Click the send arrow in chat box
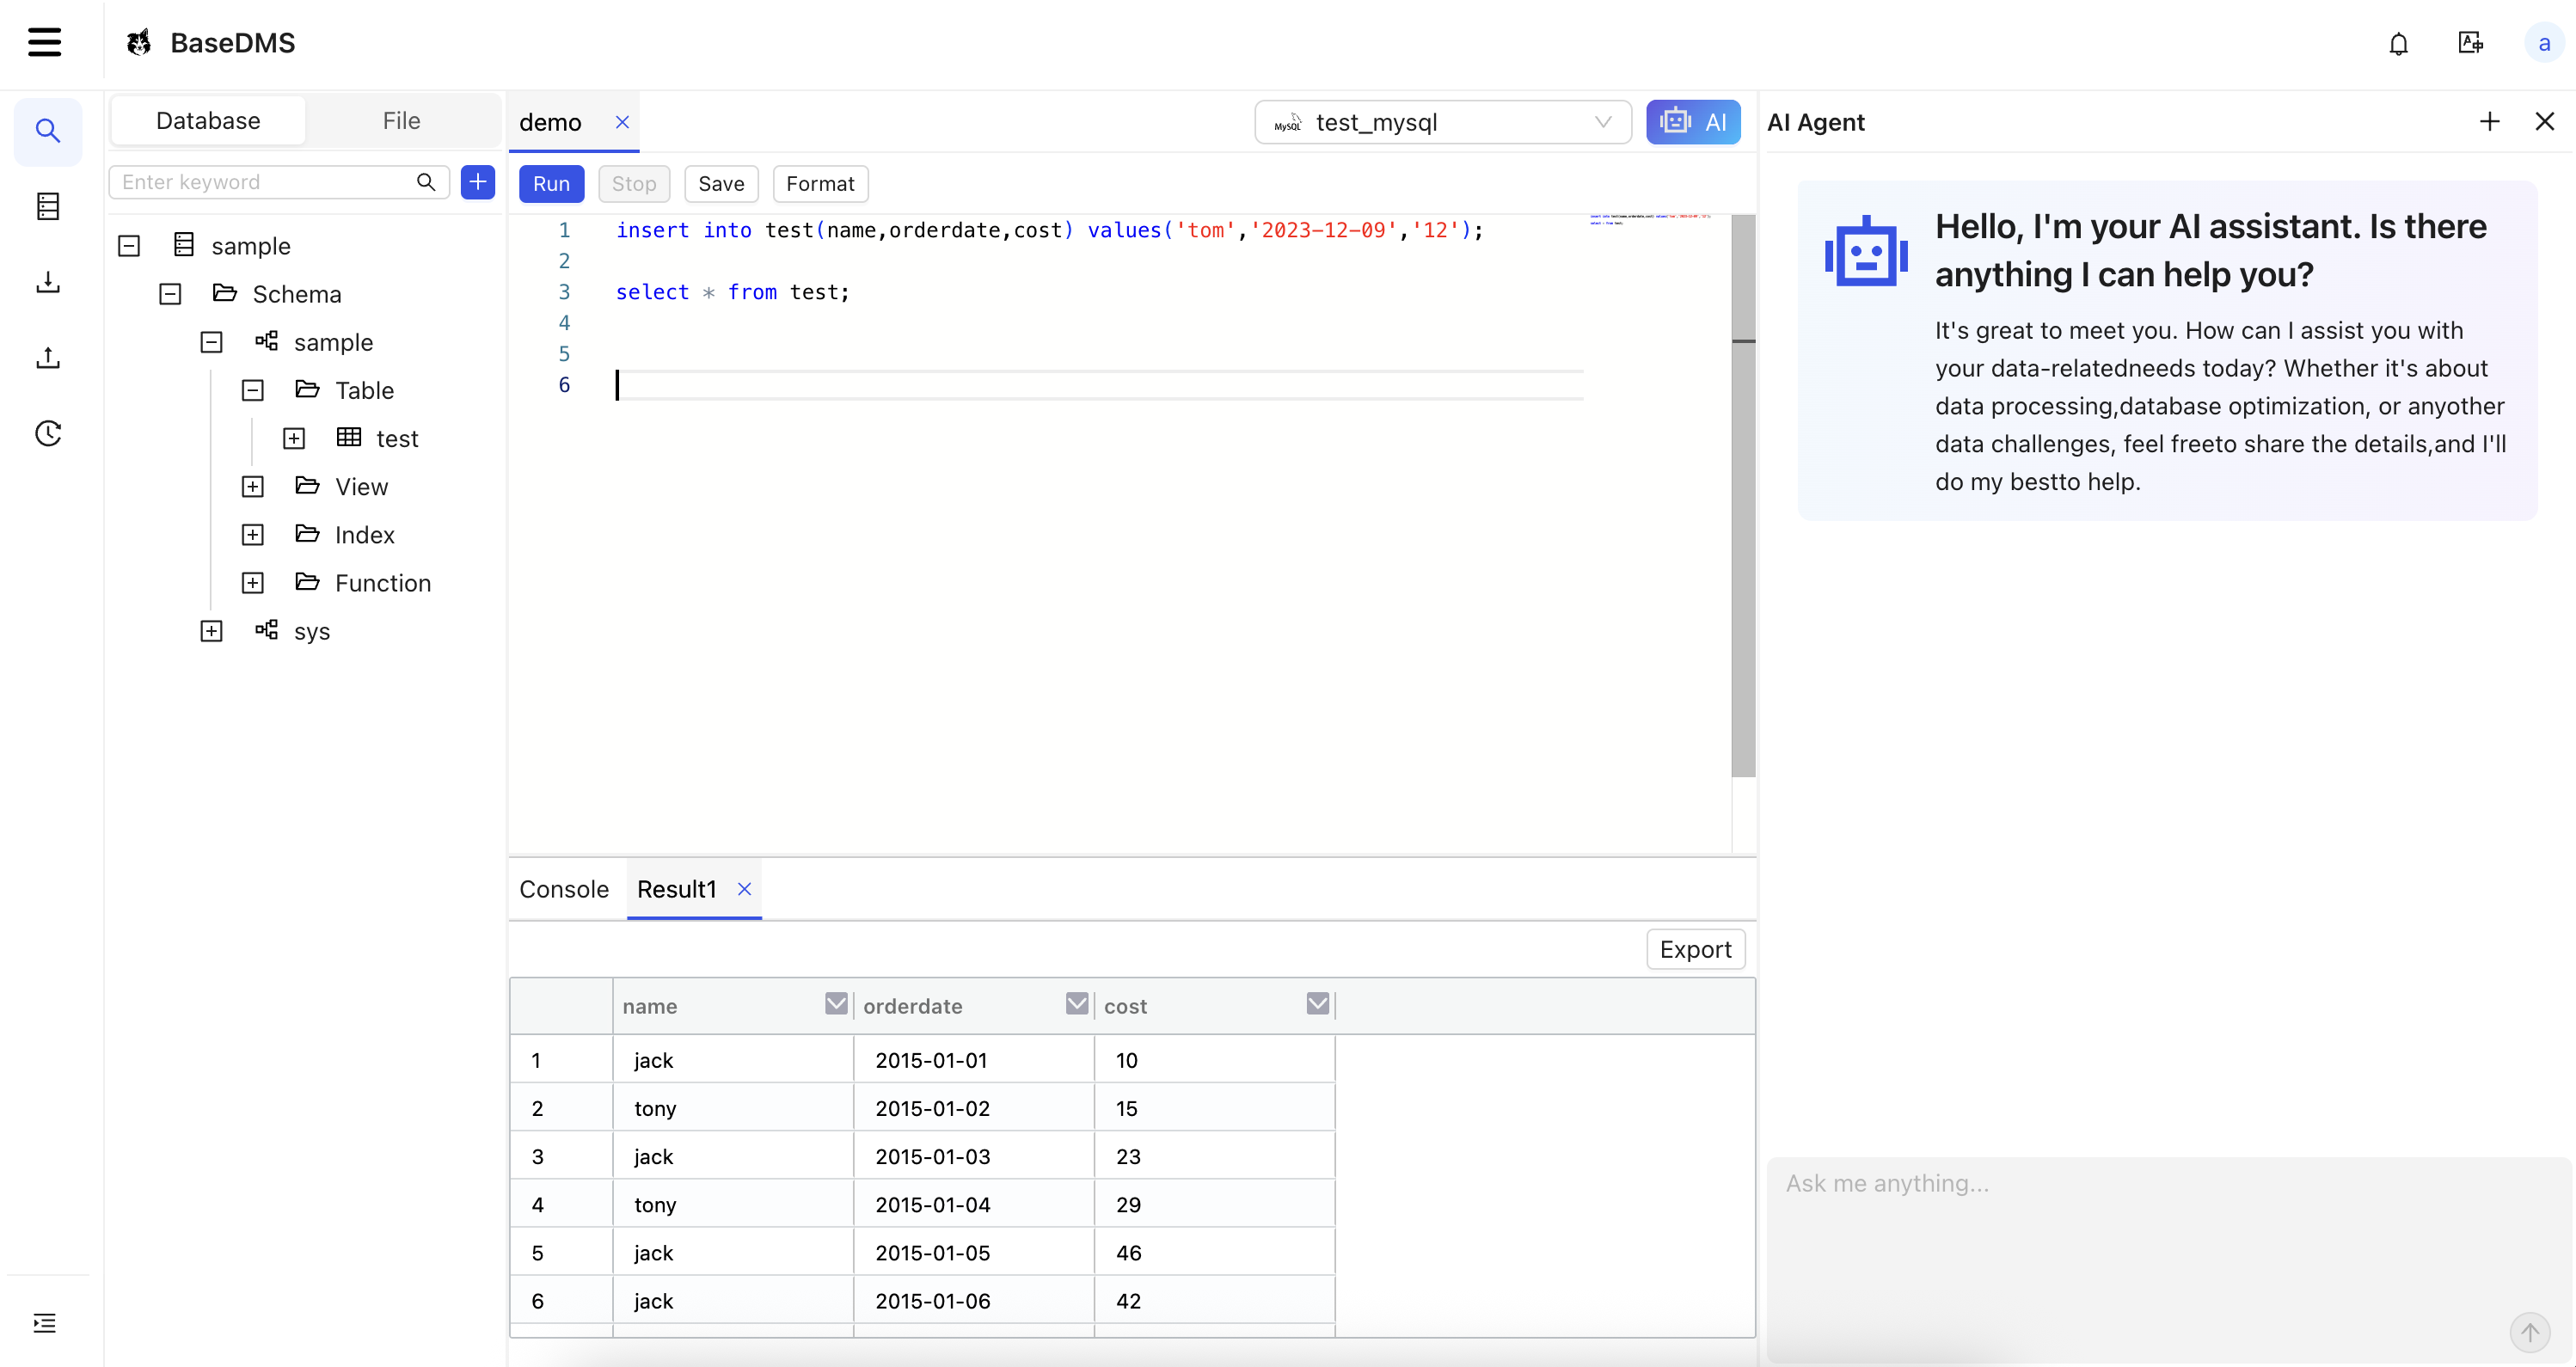Image resolution: width=2576 pixels, height=1367 pixels. 2529,1332
